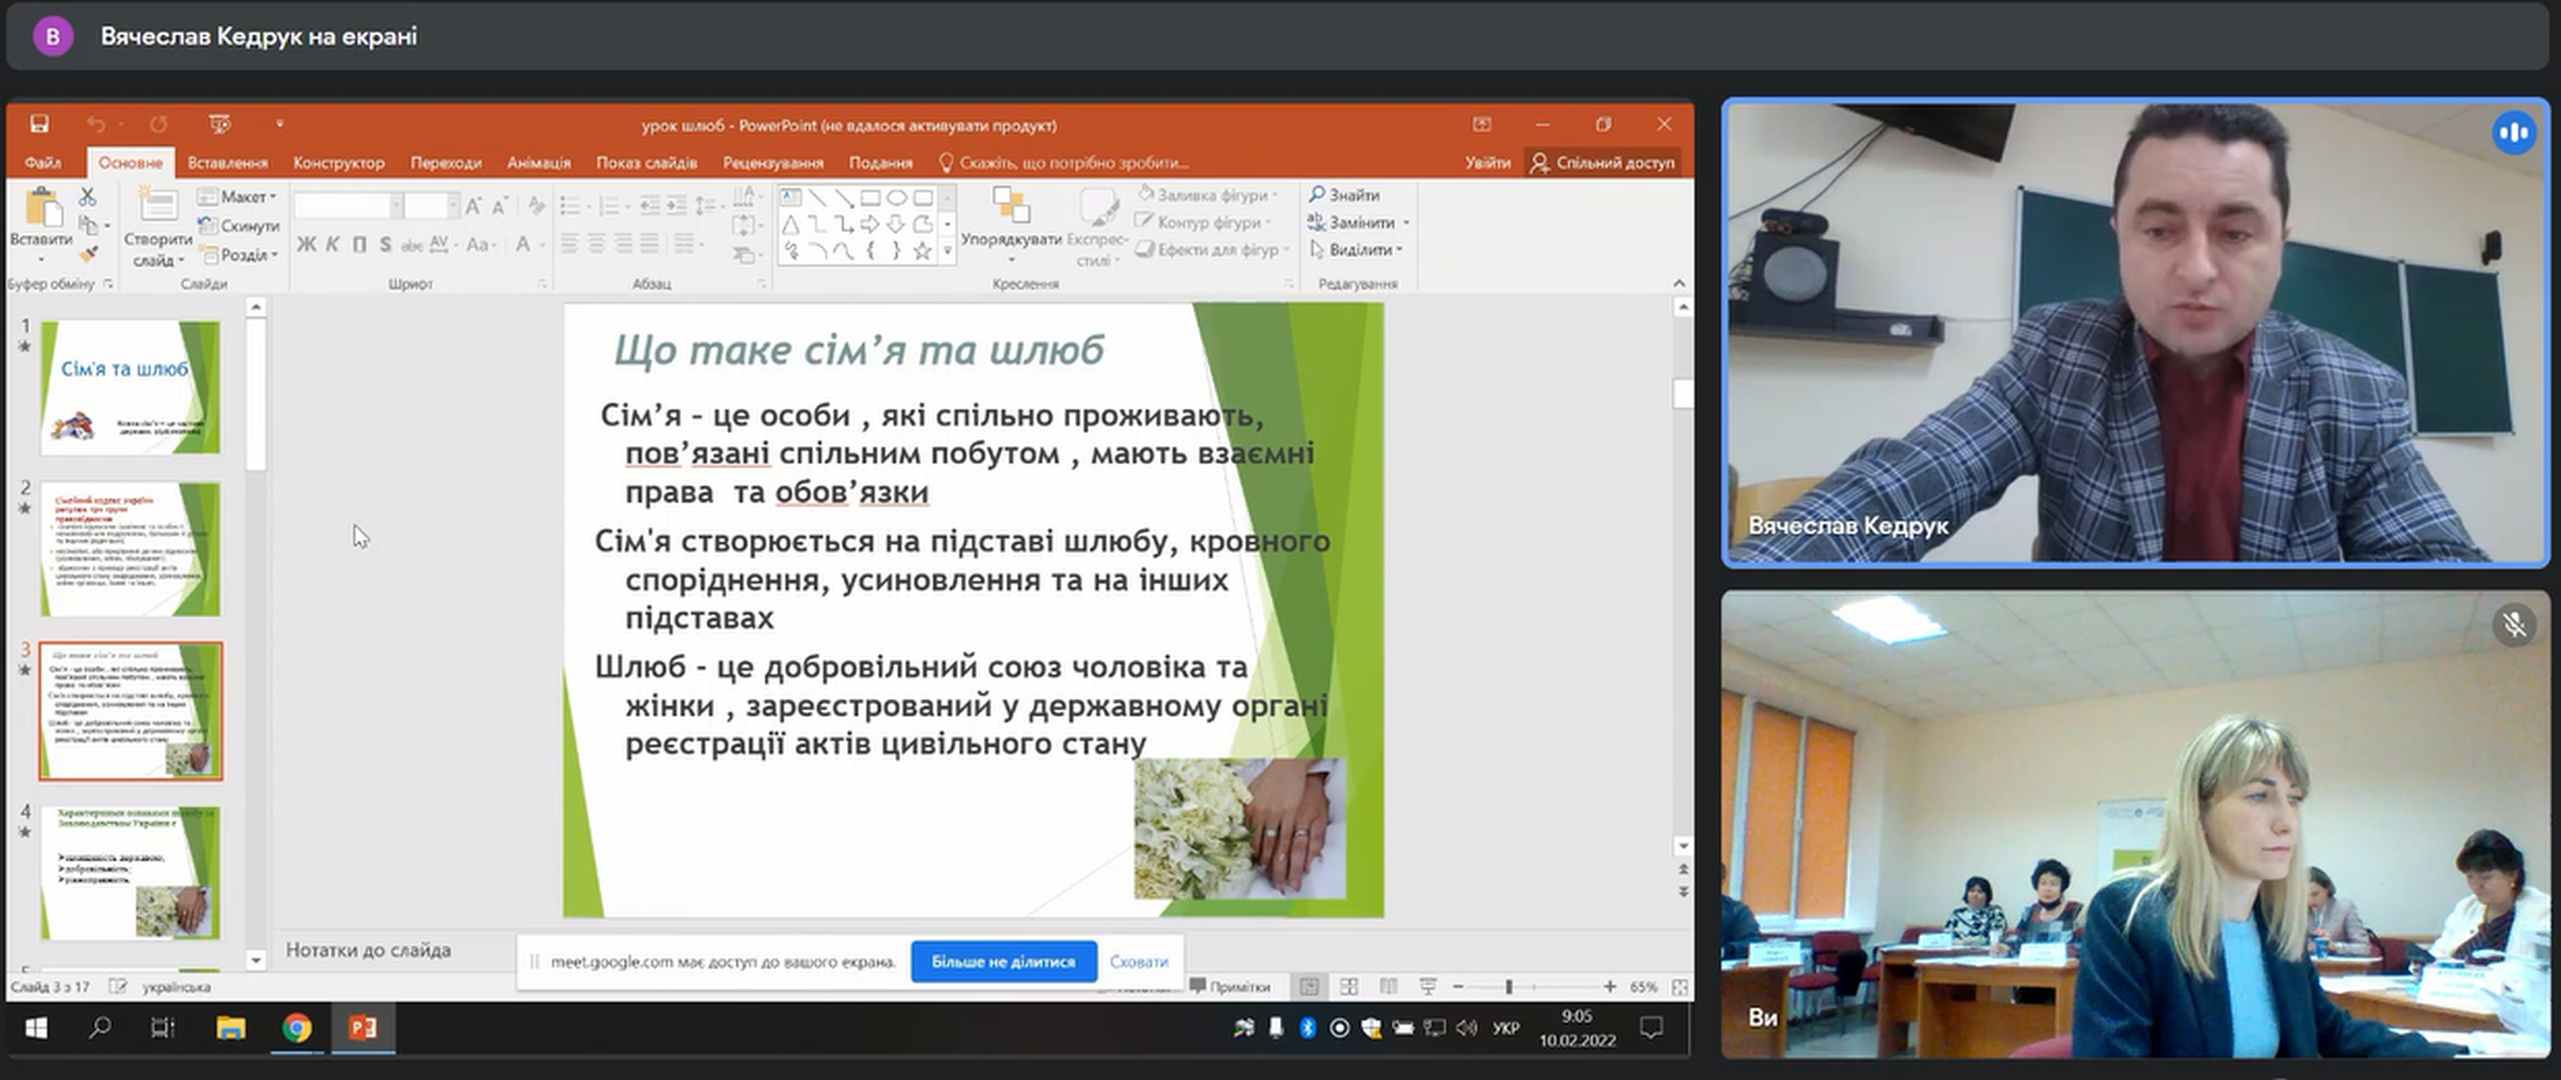Open the Анімація ribbon tab
The width and height of the screenshot is (2561, 1080).
tap(538, 162)
